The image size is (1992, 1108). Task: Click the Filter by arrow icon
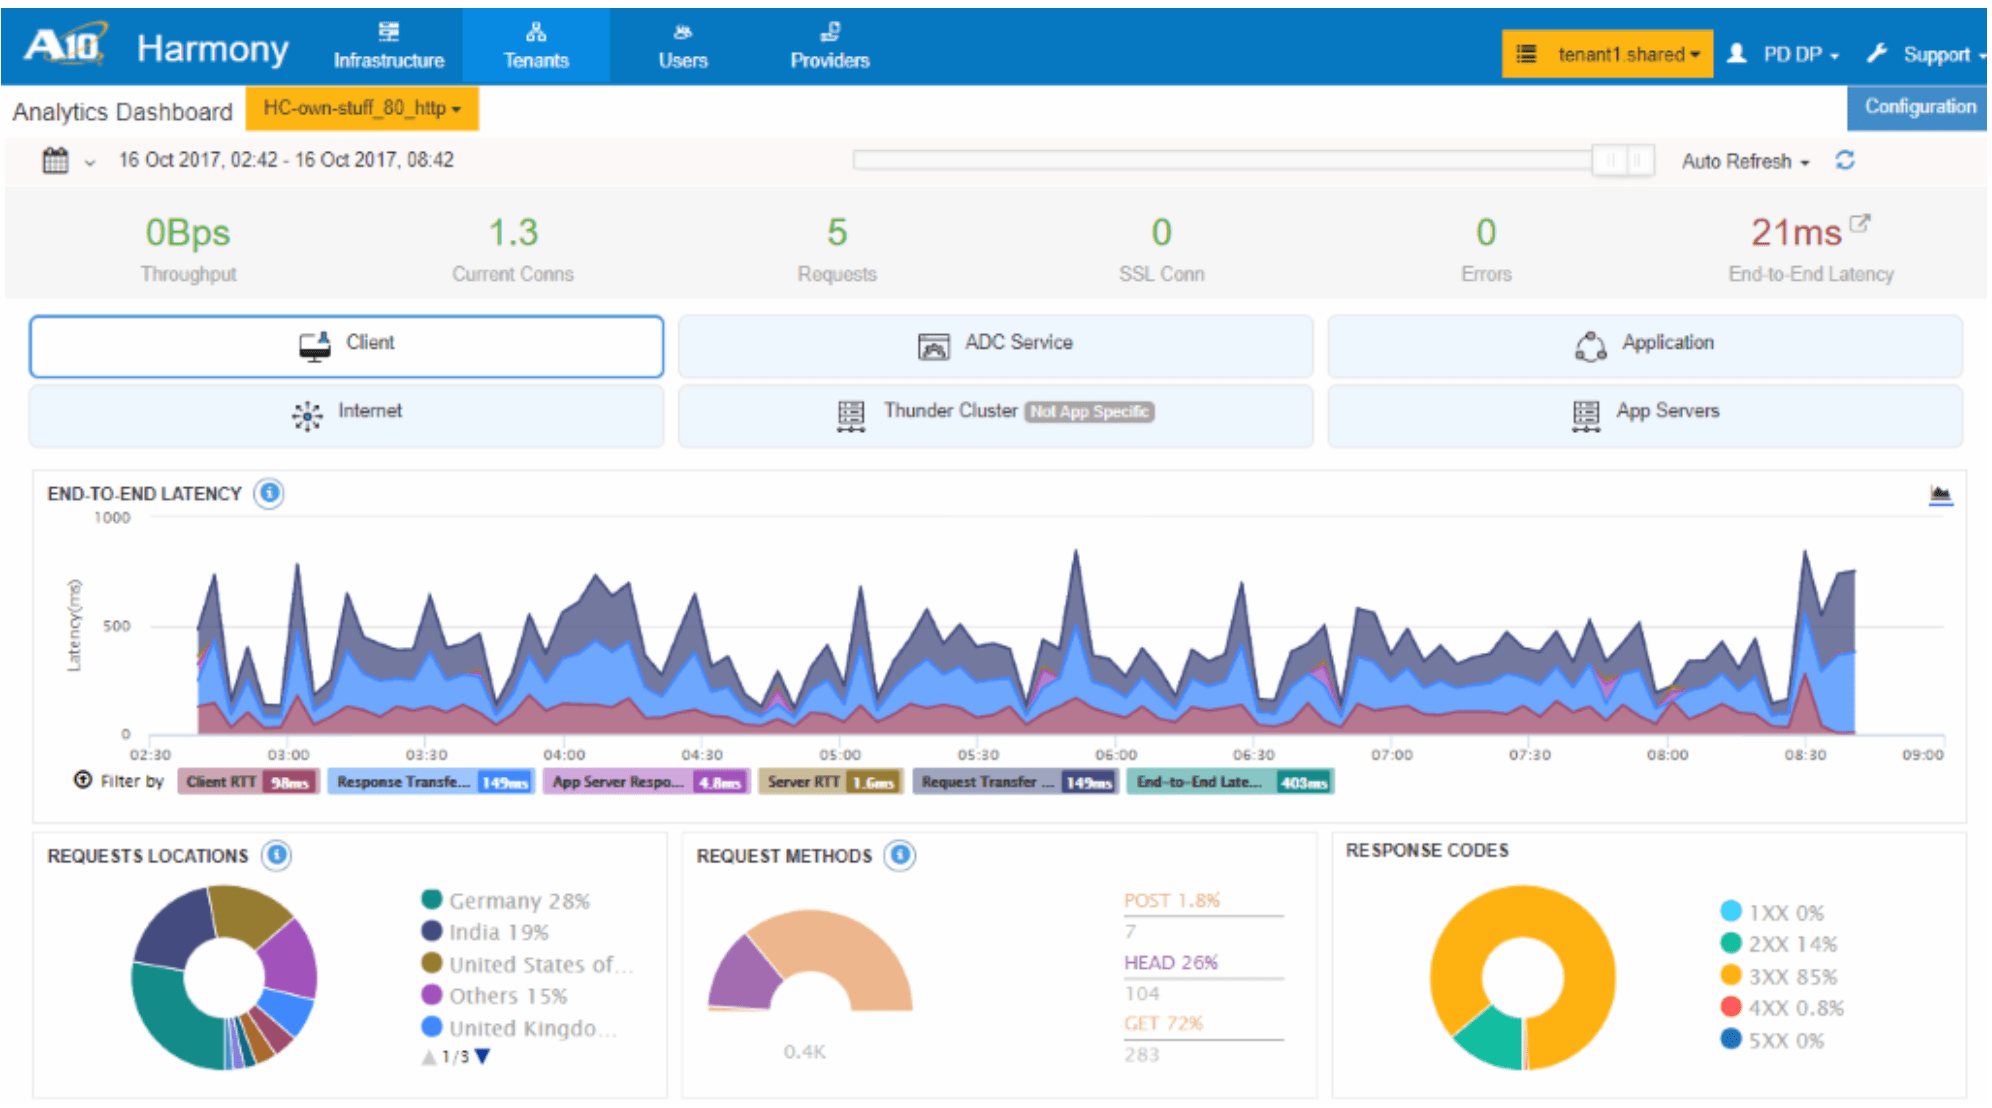point(83,780)
